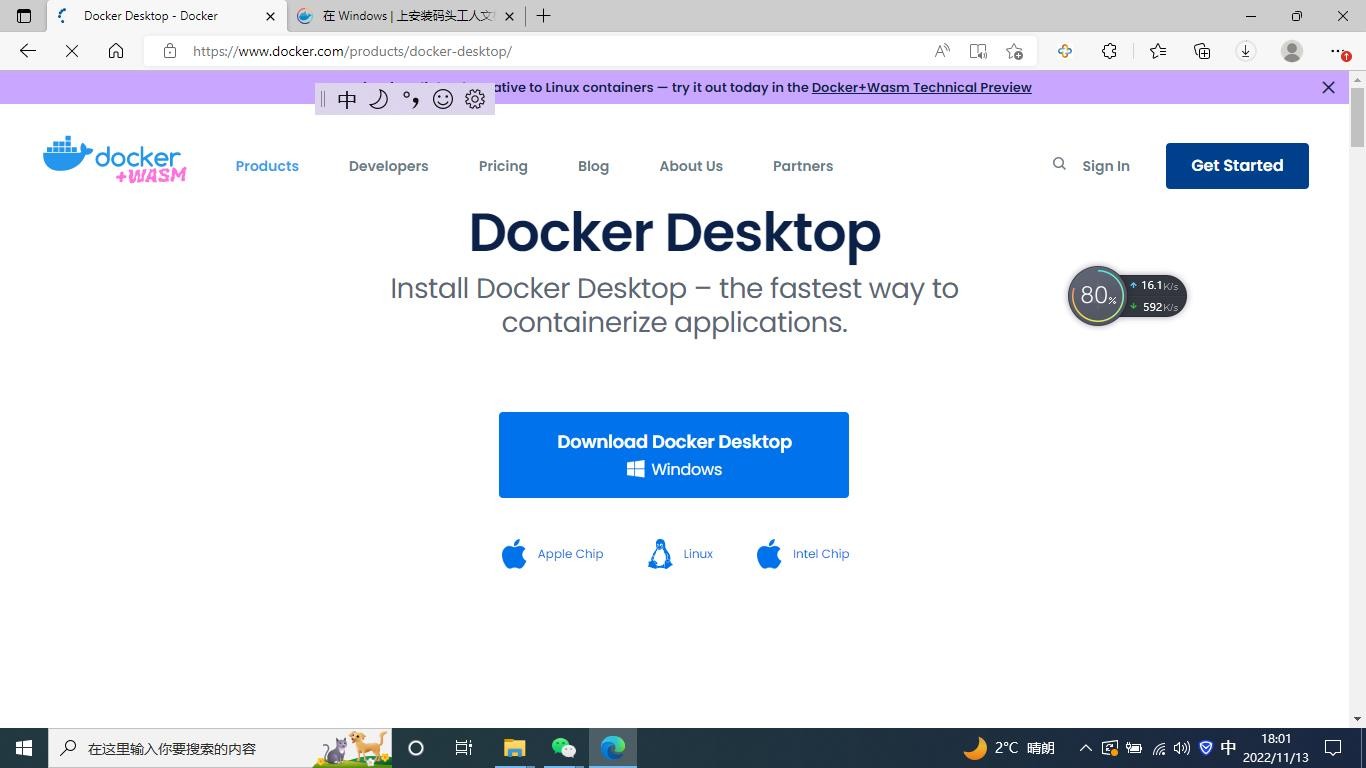
Task: Open the user profile avatar
Action: 1292,51
